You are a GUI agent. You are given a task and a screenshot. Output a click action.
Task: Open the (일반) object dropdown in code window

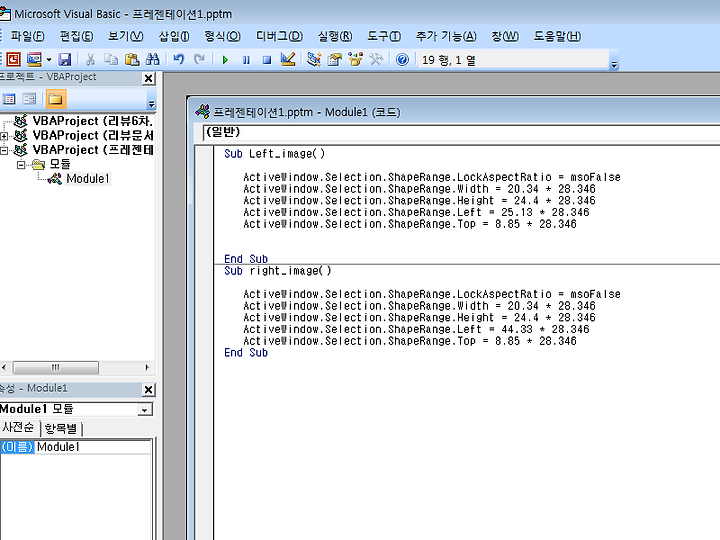click(x=461, y=132)
